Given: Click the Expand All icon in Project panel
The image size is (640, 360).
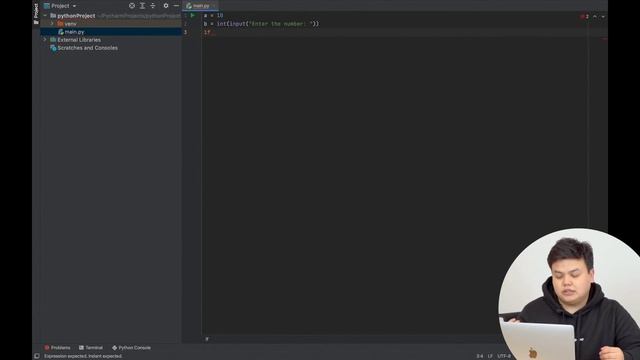Looking at the screenshot, I should click(x=142, y=6).
